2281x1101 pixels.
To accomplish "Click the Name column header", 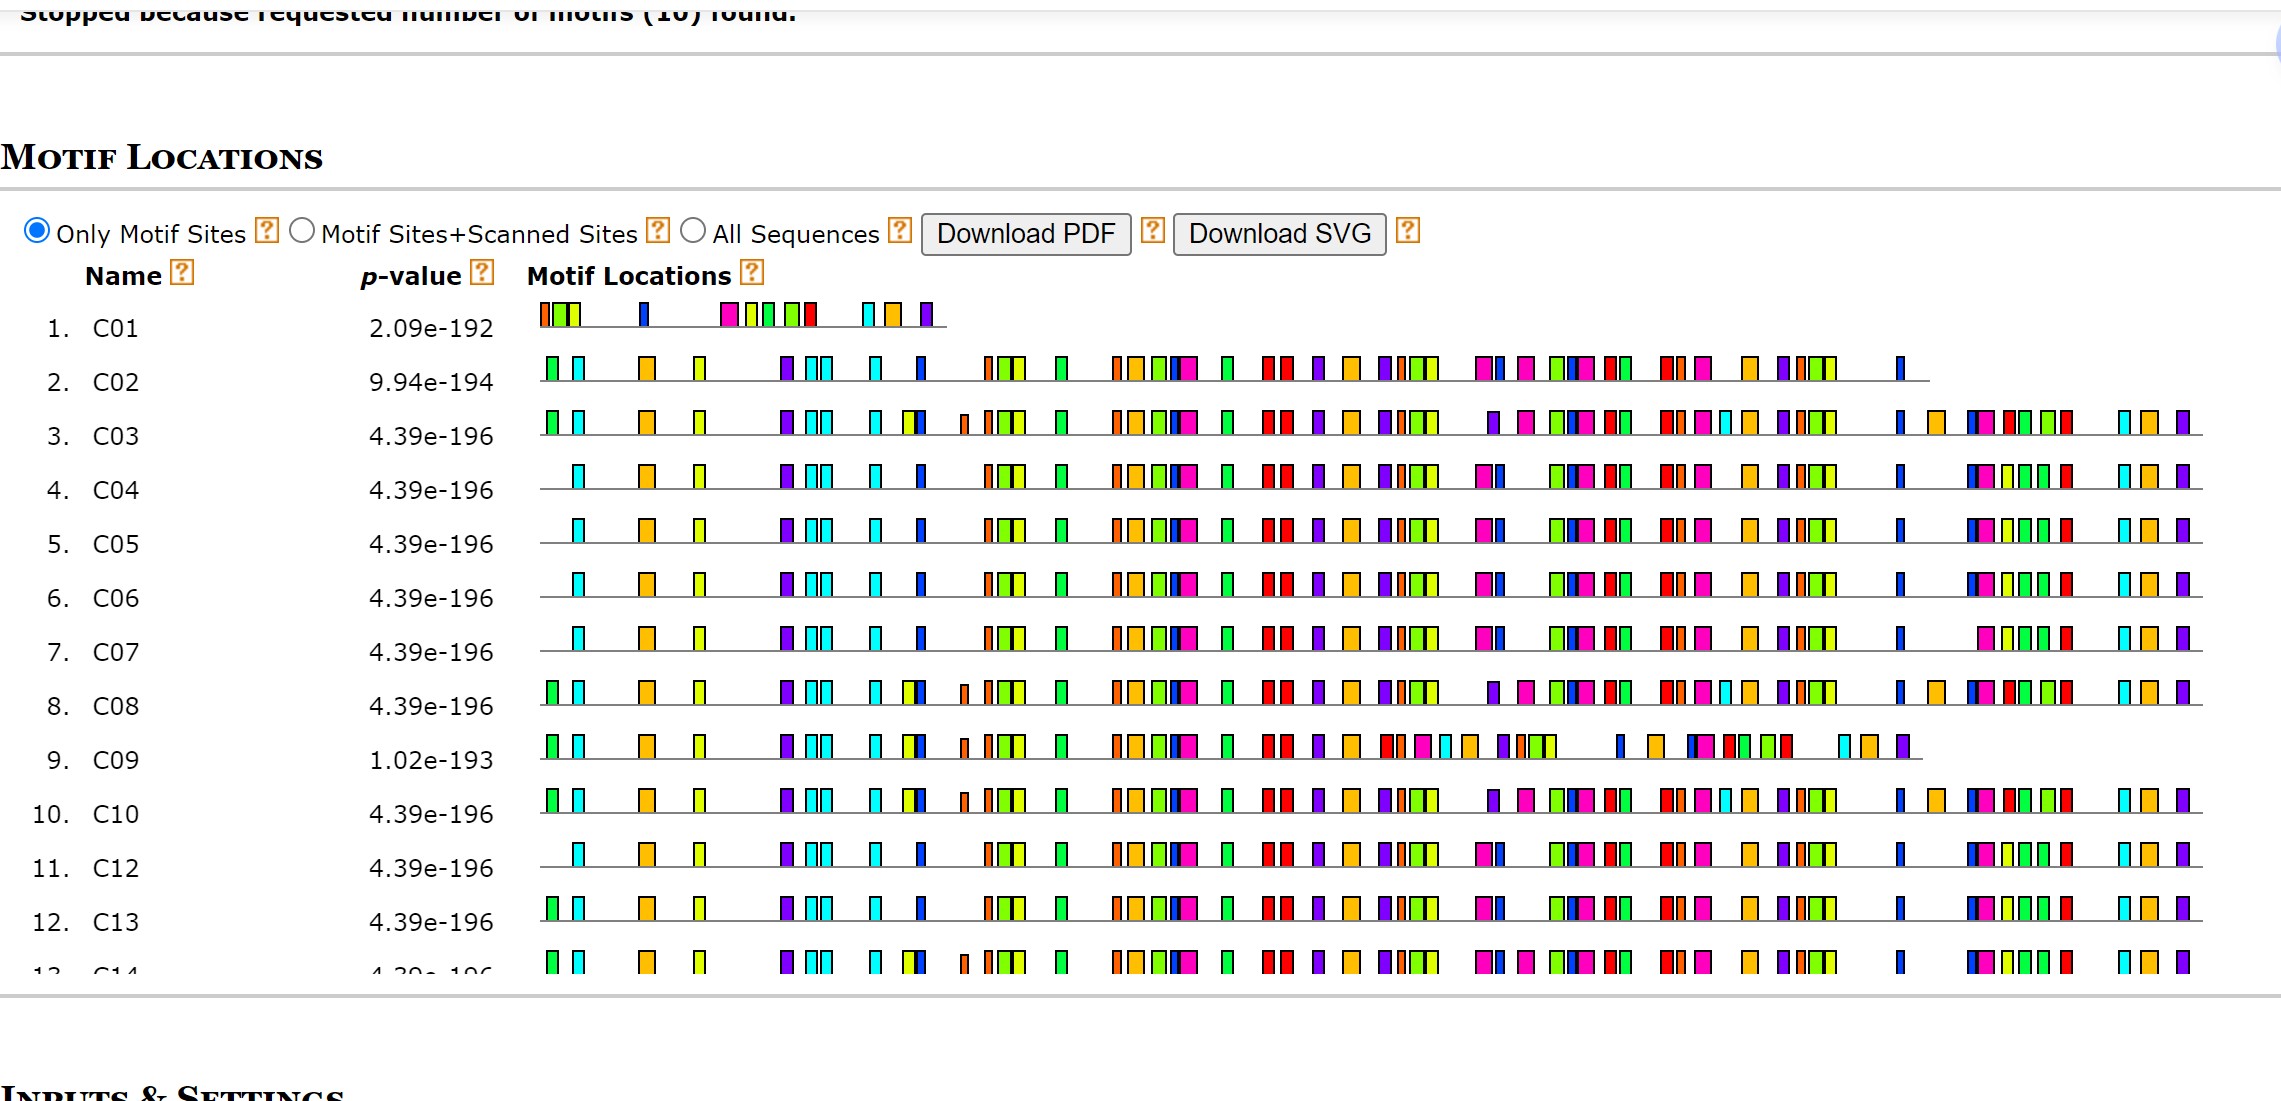I will tap(123, 276).
